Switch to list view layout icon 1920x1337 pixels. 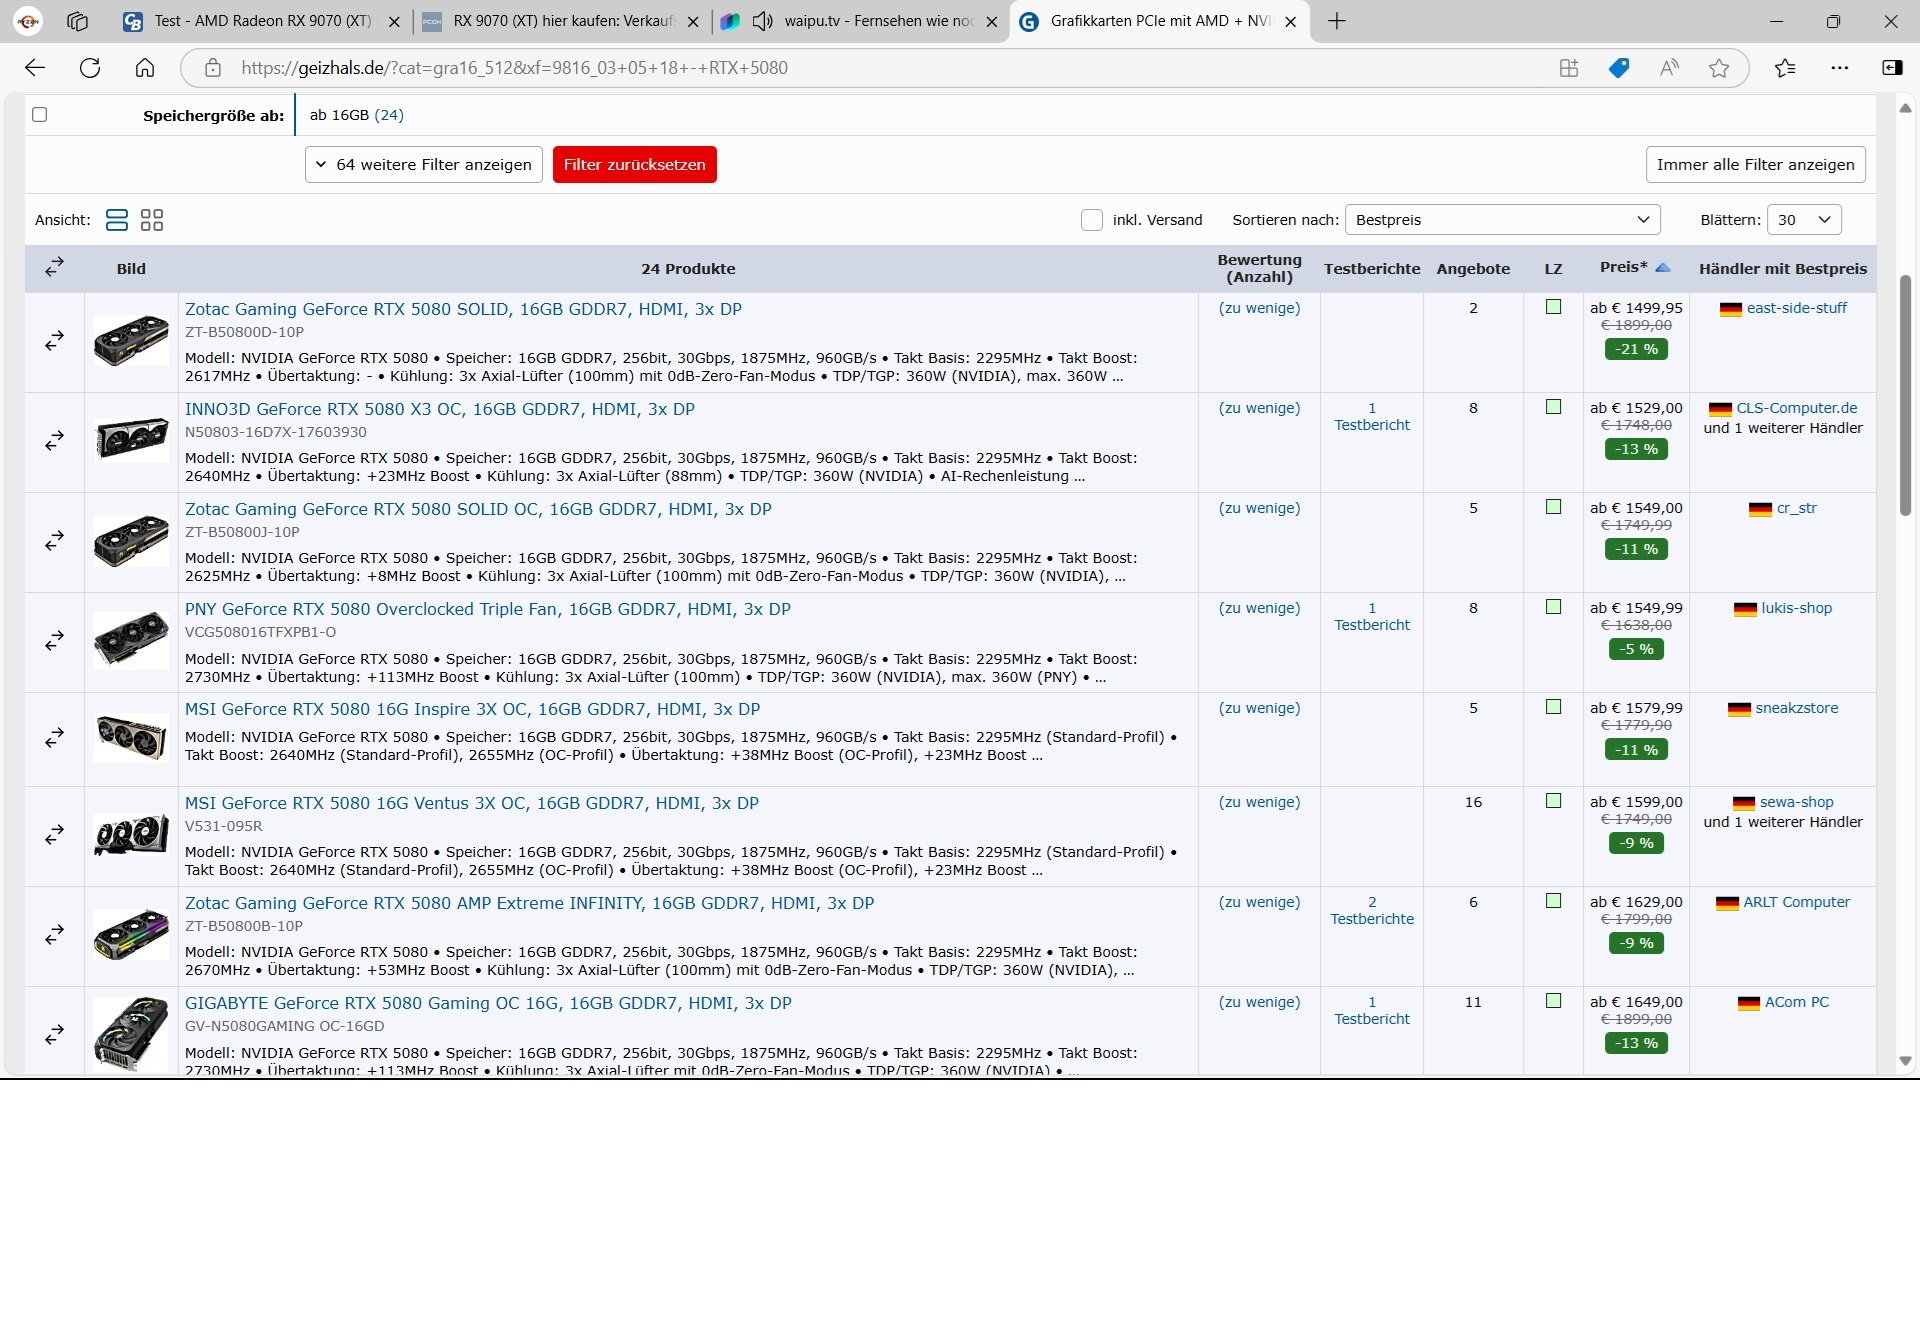[x=117, y=220]
